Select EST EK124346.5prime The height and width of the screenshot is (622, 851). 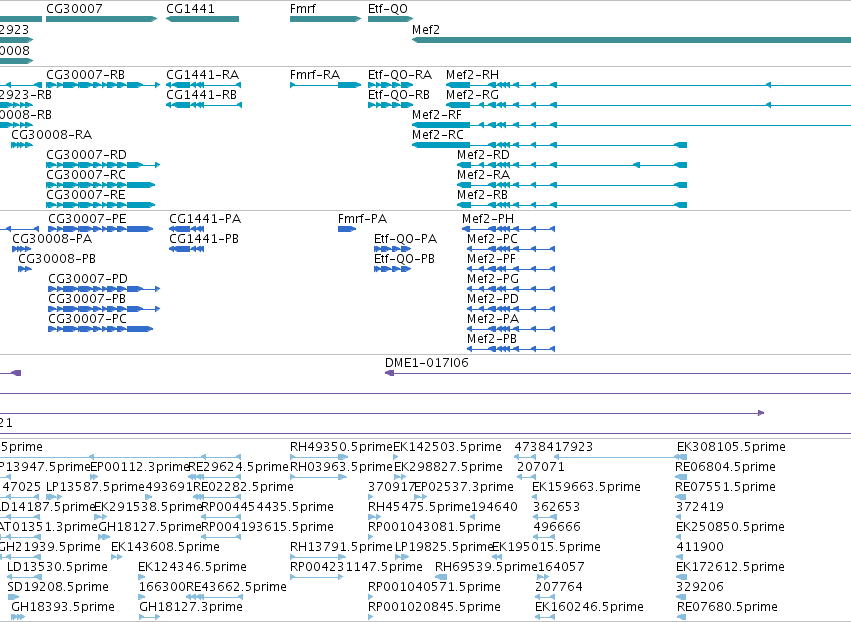point(141,577)
